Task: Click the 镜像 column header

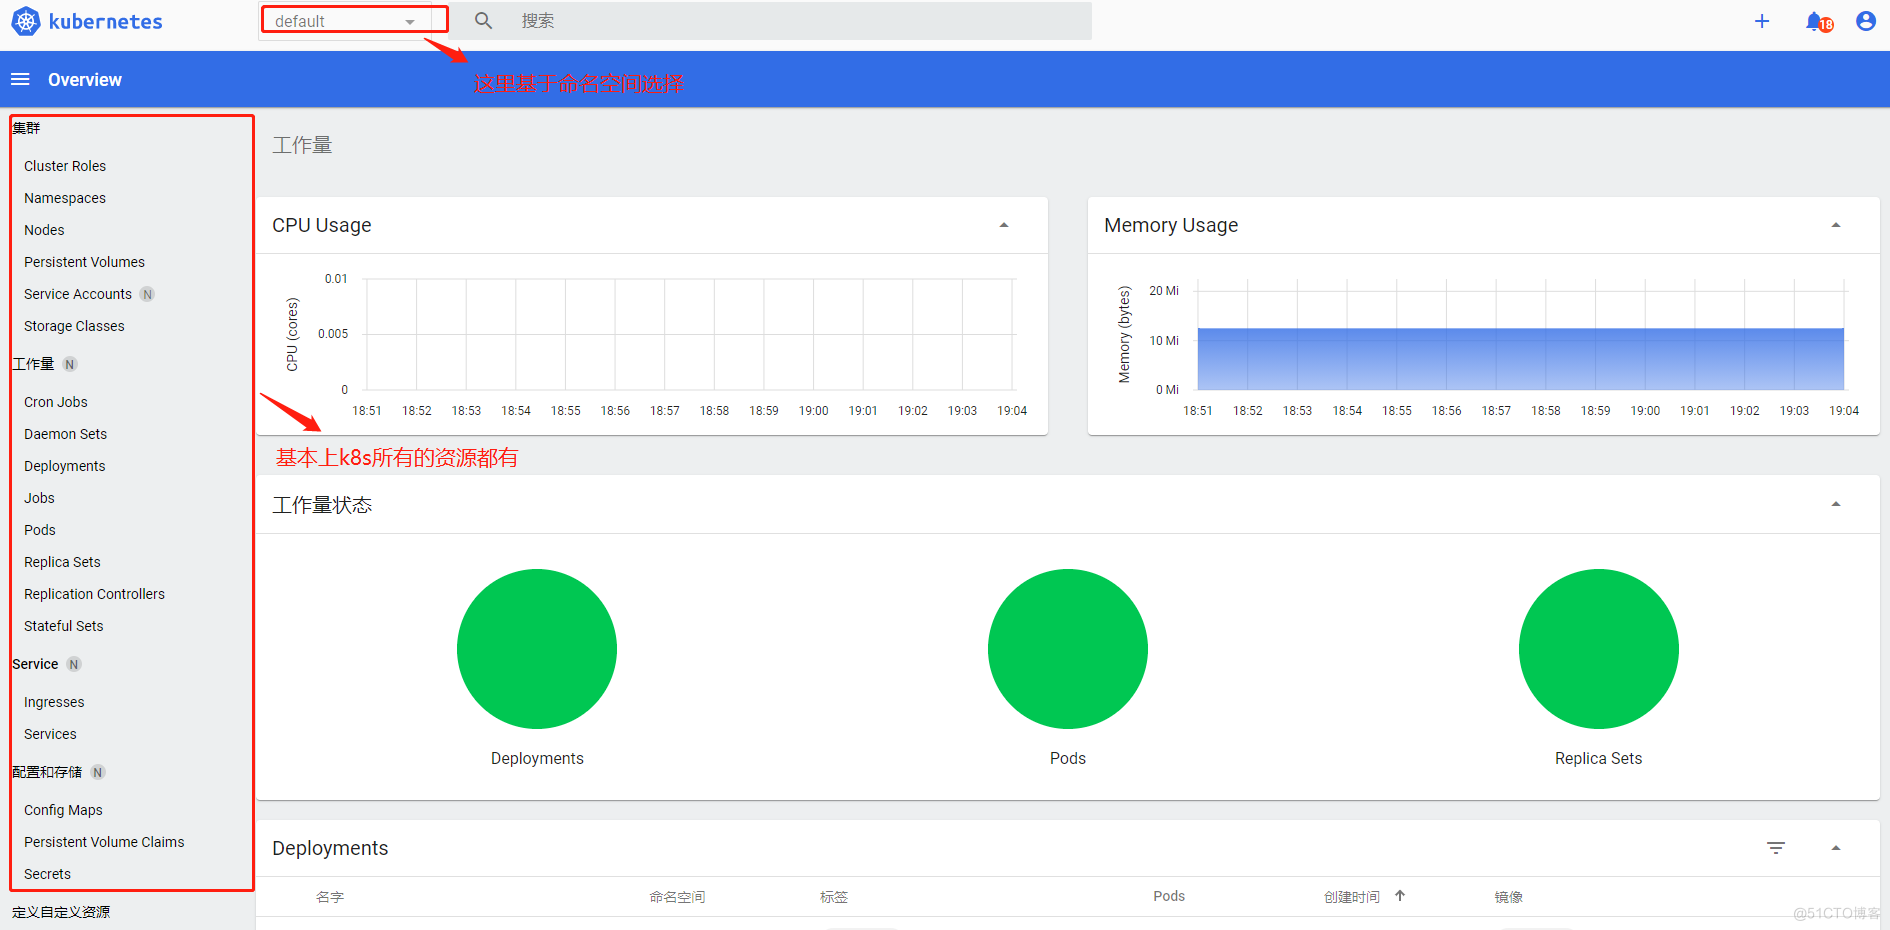Action: (x=1509, y=897)
